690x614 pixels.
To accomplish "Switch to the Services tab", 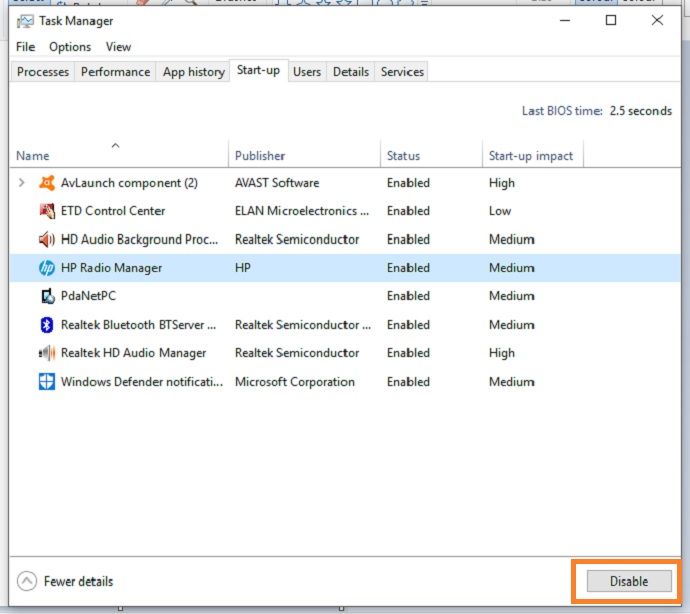I will (x=402, y=72).
